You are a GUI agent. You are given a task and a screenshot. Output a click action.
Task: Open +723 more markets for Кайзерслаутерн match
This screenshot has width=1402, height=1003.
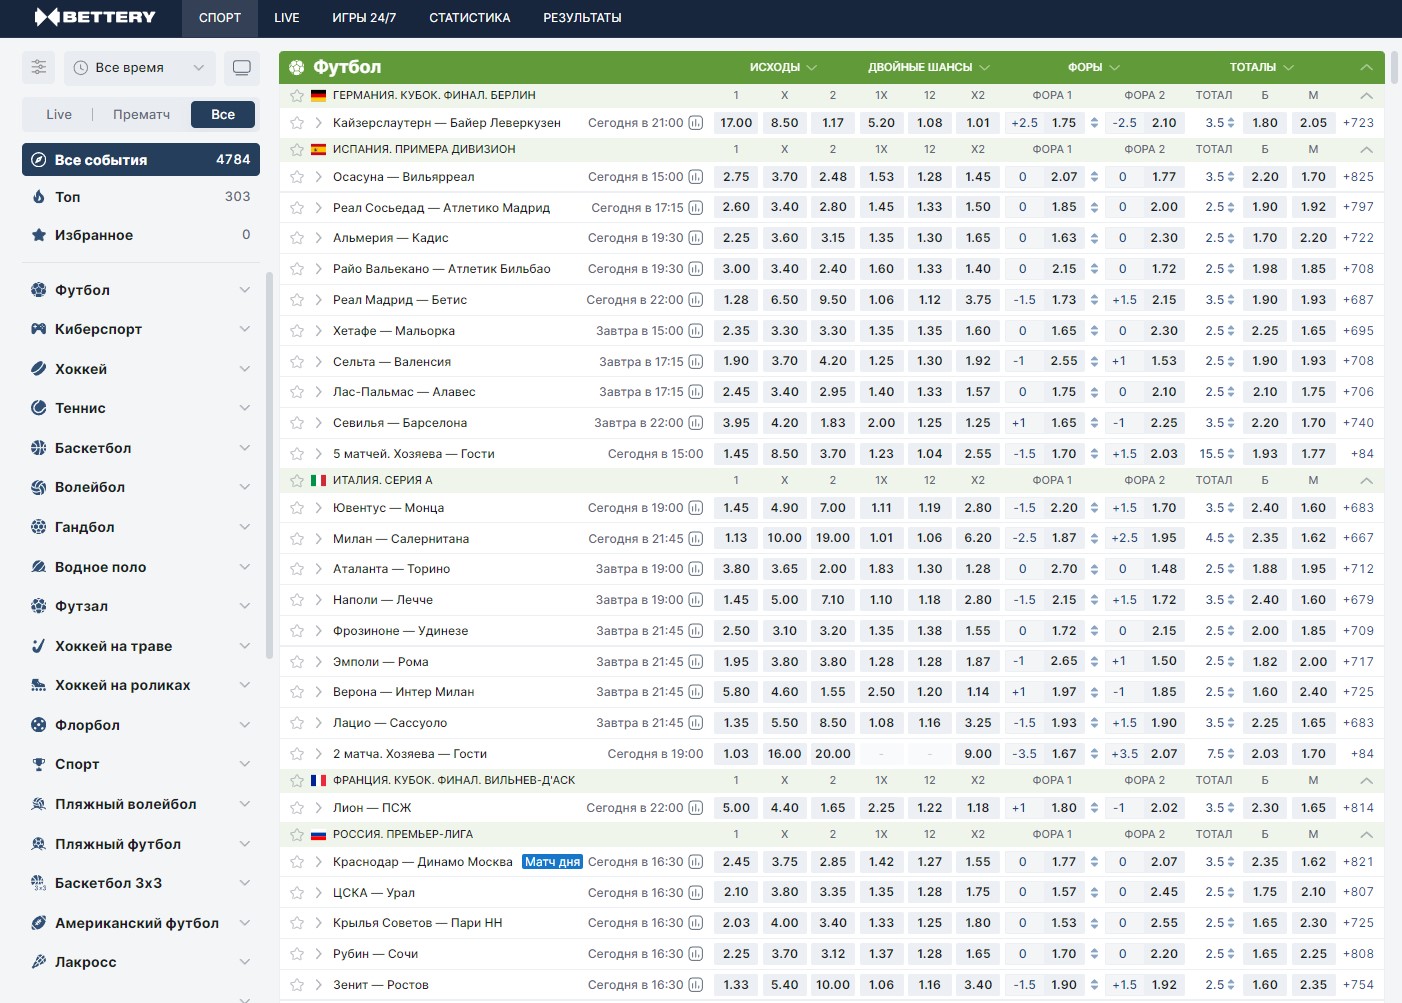click(1358, 123)
